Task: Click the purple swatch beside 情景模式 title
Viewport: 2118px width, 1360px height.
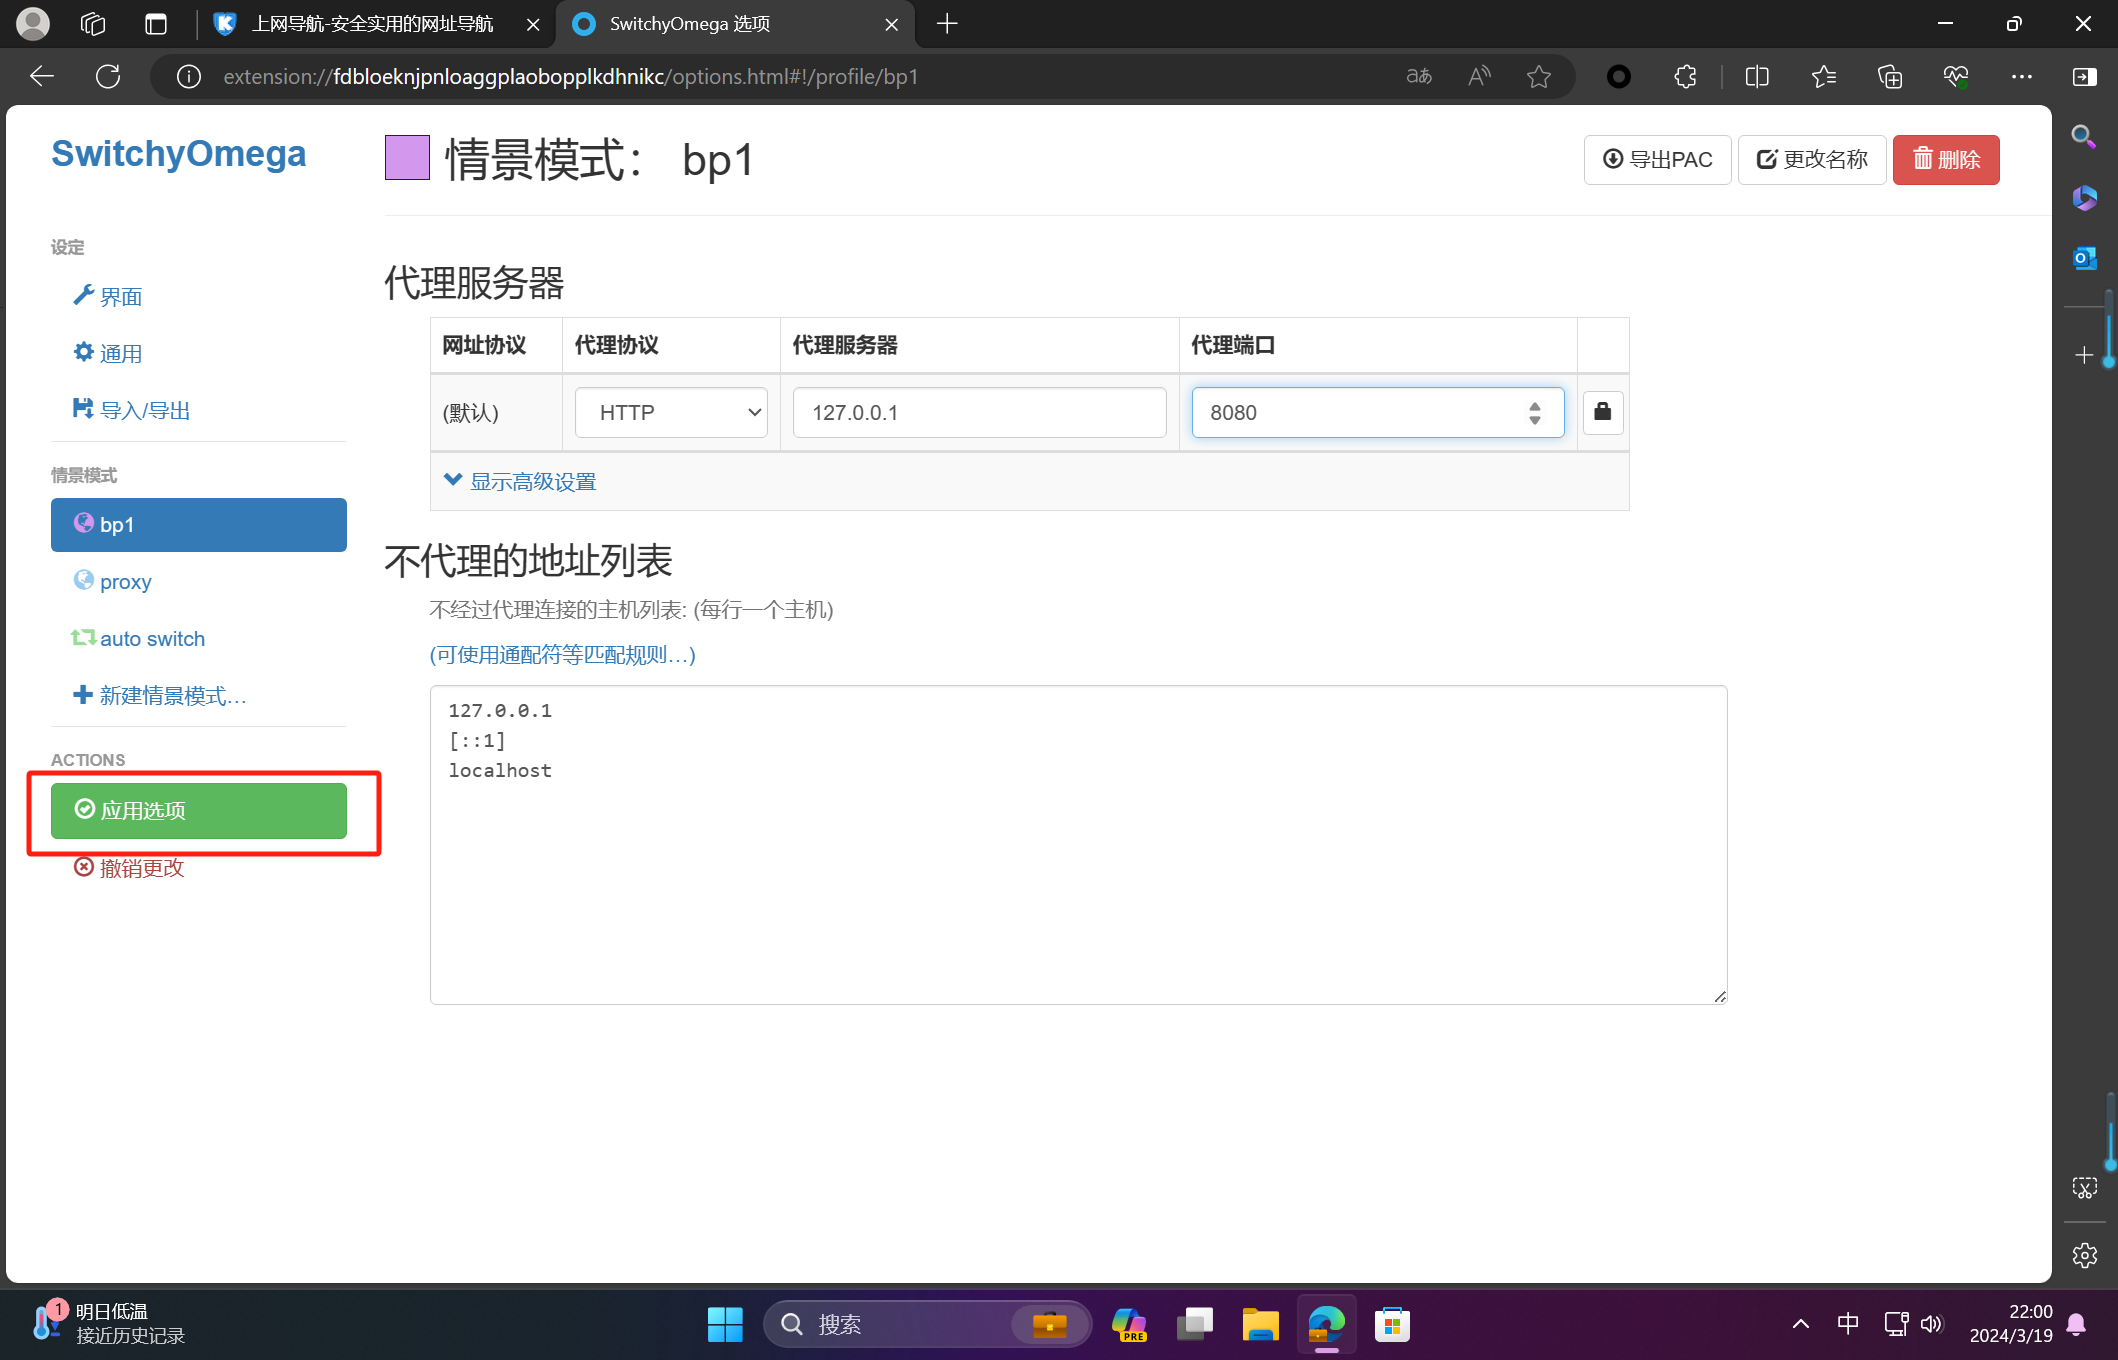Action: tap(406, 157)
